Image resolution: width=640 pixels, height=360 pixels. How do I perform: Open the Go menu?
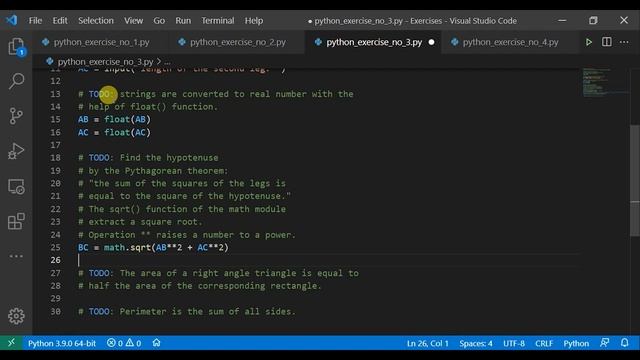pyautogui.click(x=159, y=20)
